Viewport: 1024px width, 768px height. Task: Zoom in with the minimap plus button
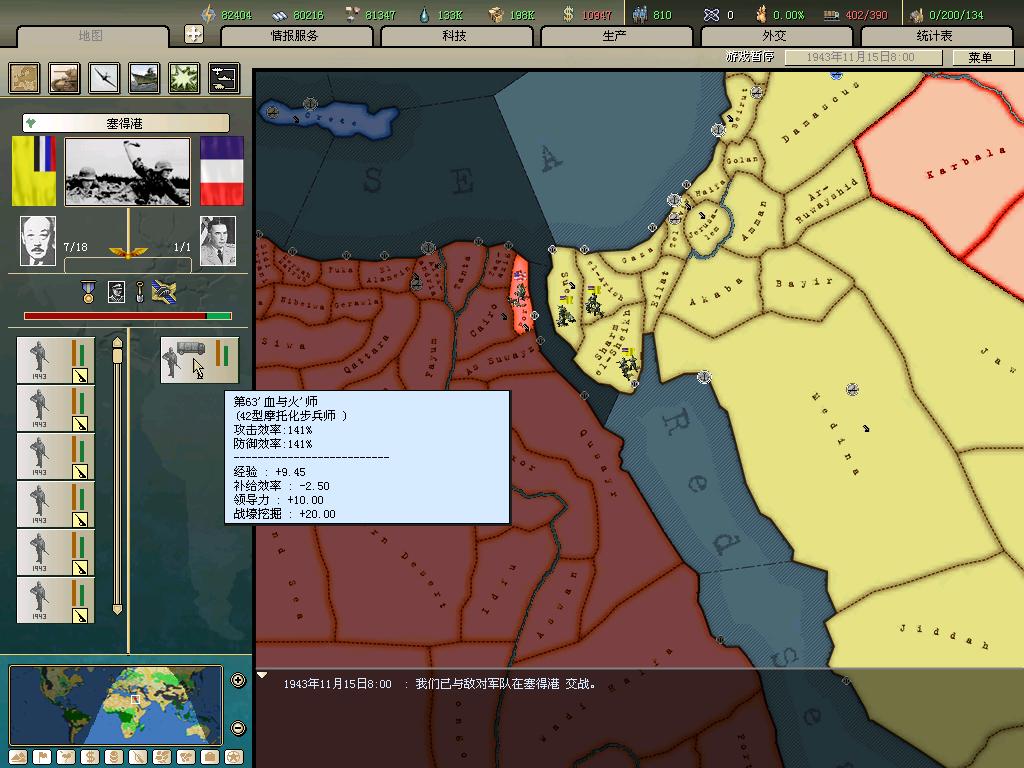pyautogui.click(x=238, y=681)
